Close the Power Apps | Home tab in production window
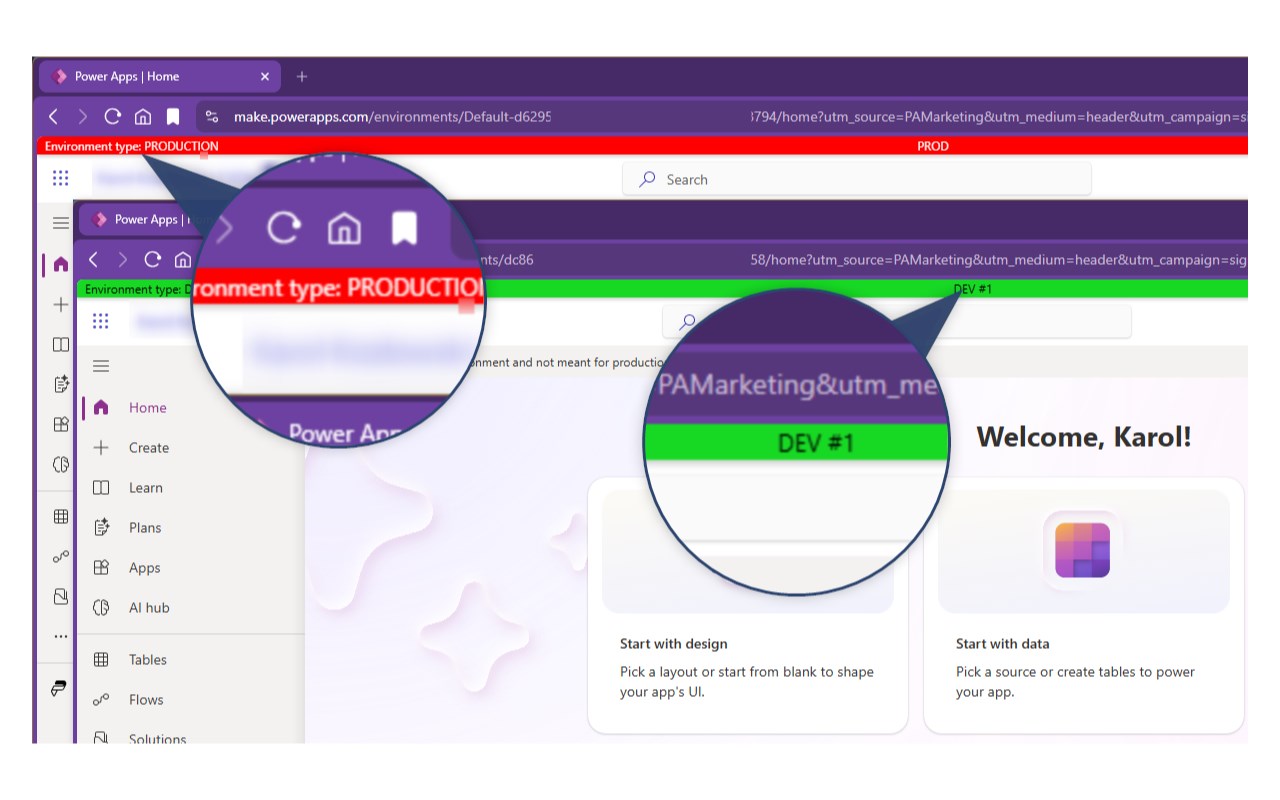 coord(265,76)
